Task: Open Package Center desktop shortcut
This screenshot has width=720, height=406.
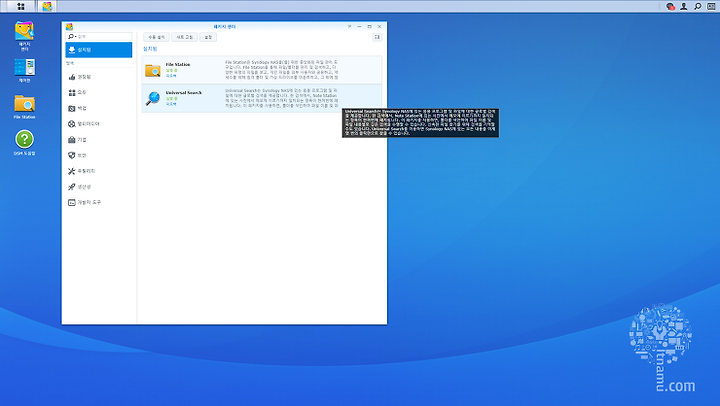Action: (x=24, y=36)
